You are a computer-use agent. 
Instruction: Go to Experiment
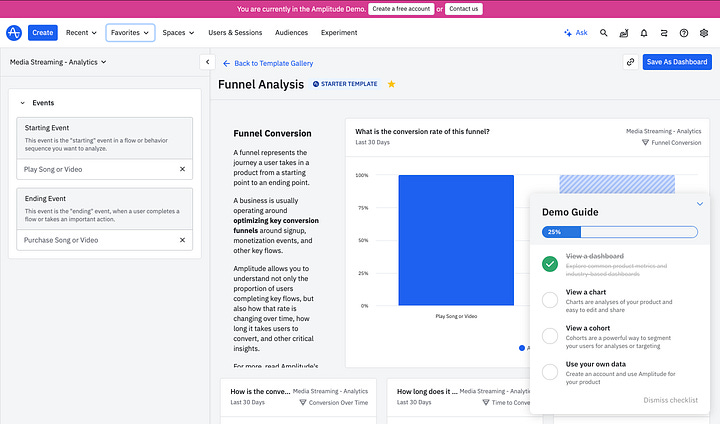pyautogui.click(x=339, y=33)
